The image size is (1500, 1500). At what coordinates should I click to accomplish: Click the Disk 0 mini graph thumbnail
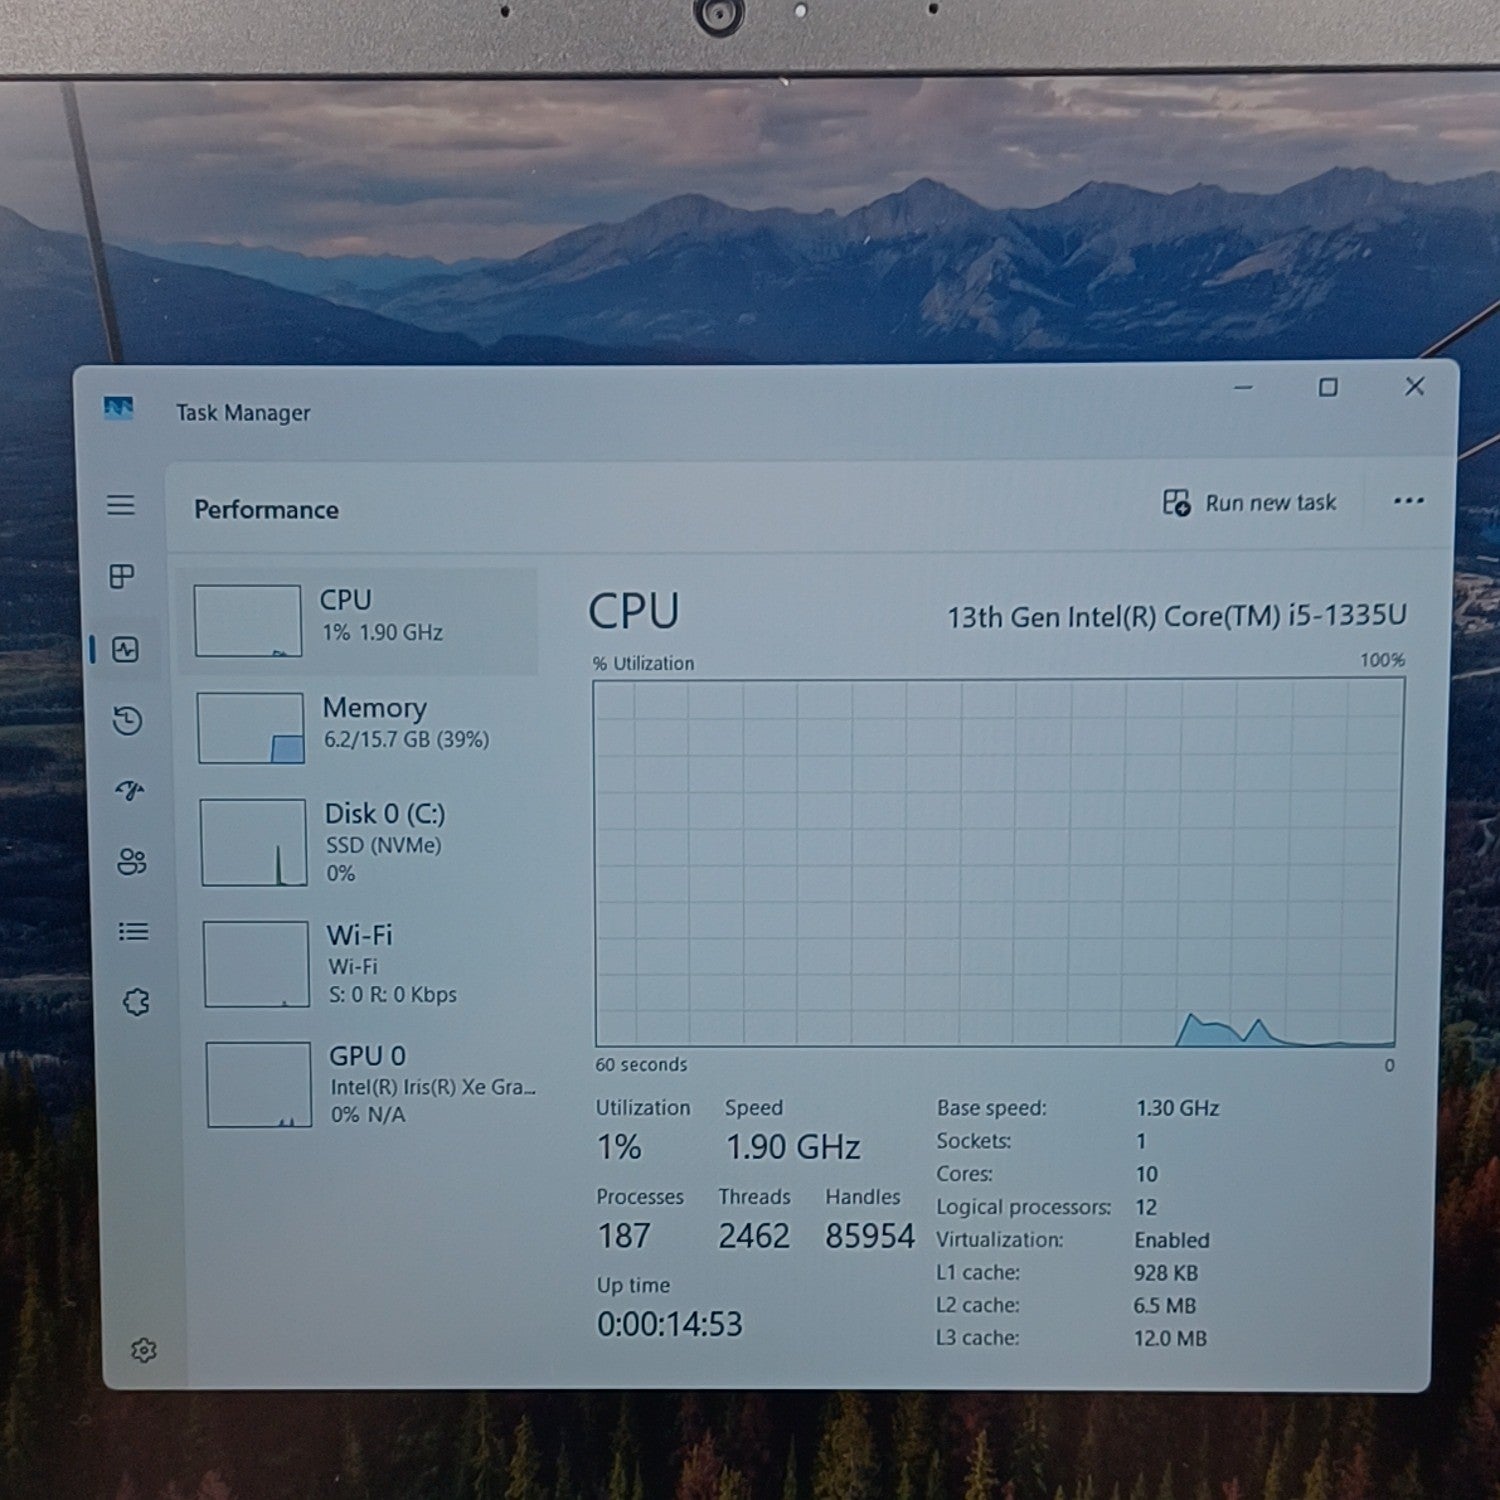[x=254, y=842]
